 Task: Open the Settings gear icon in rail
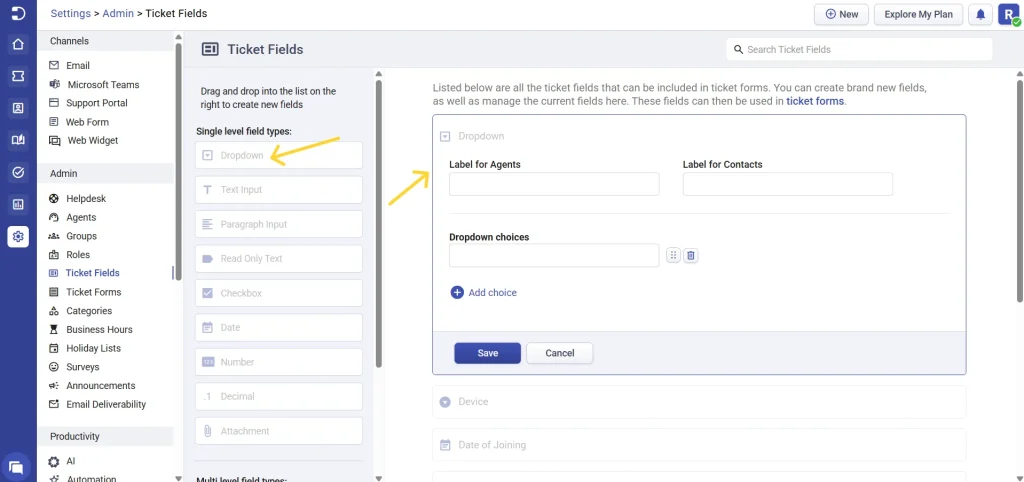tap(18, 236)
